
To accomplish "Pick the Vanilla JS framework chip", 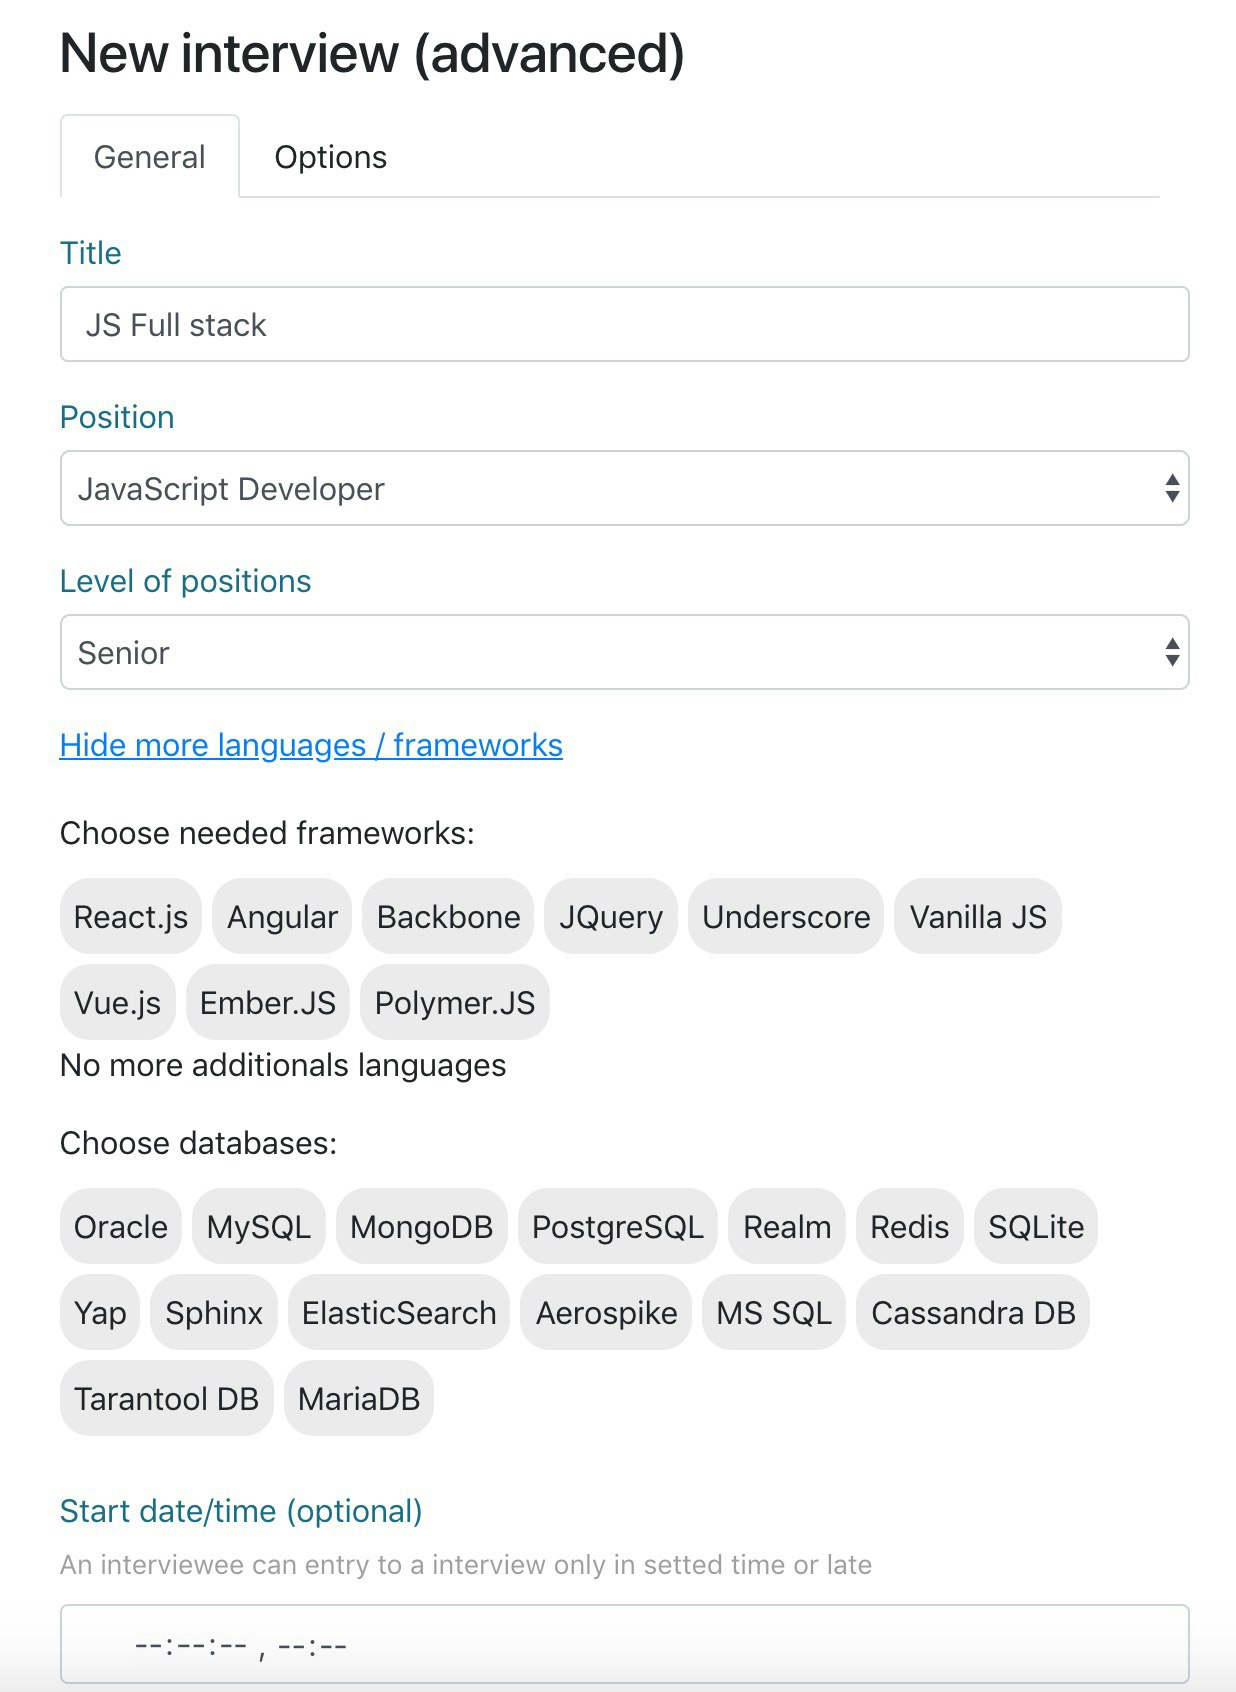I will click(977, 916).
